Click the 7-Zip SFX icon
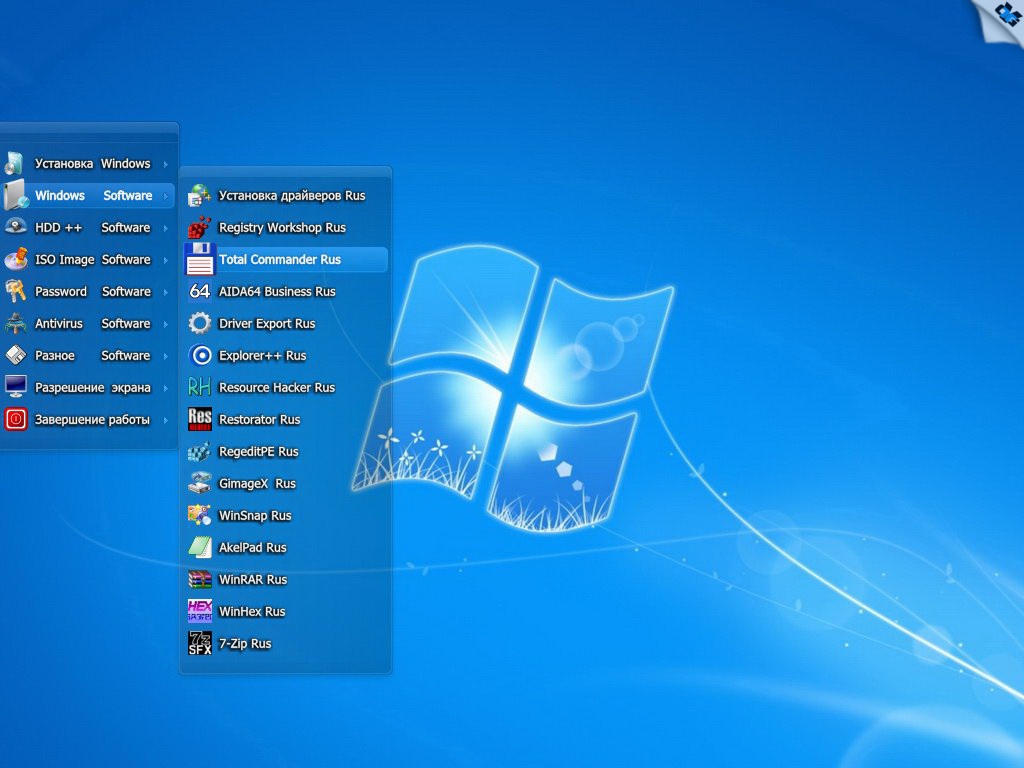Screen dimensions: 1024x768 click(x=200, y=643)
